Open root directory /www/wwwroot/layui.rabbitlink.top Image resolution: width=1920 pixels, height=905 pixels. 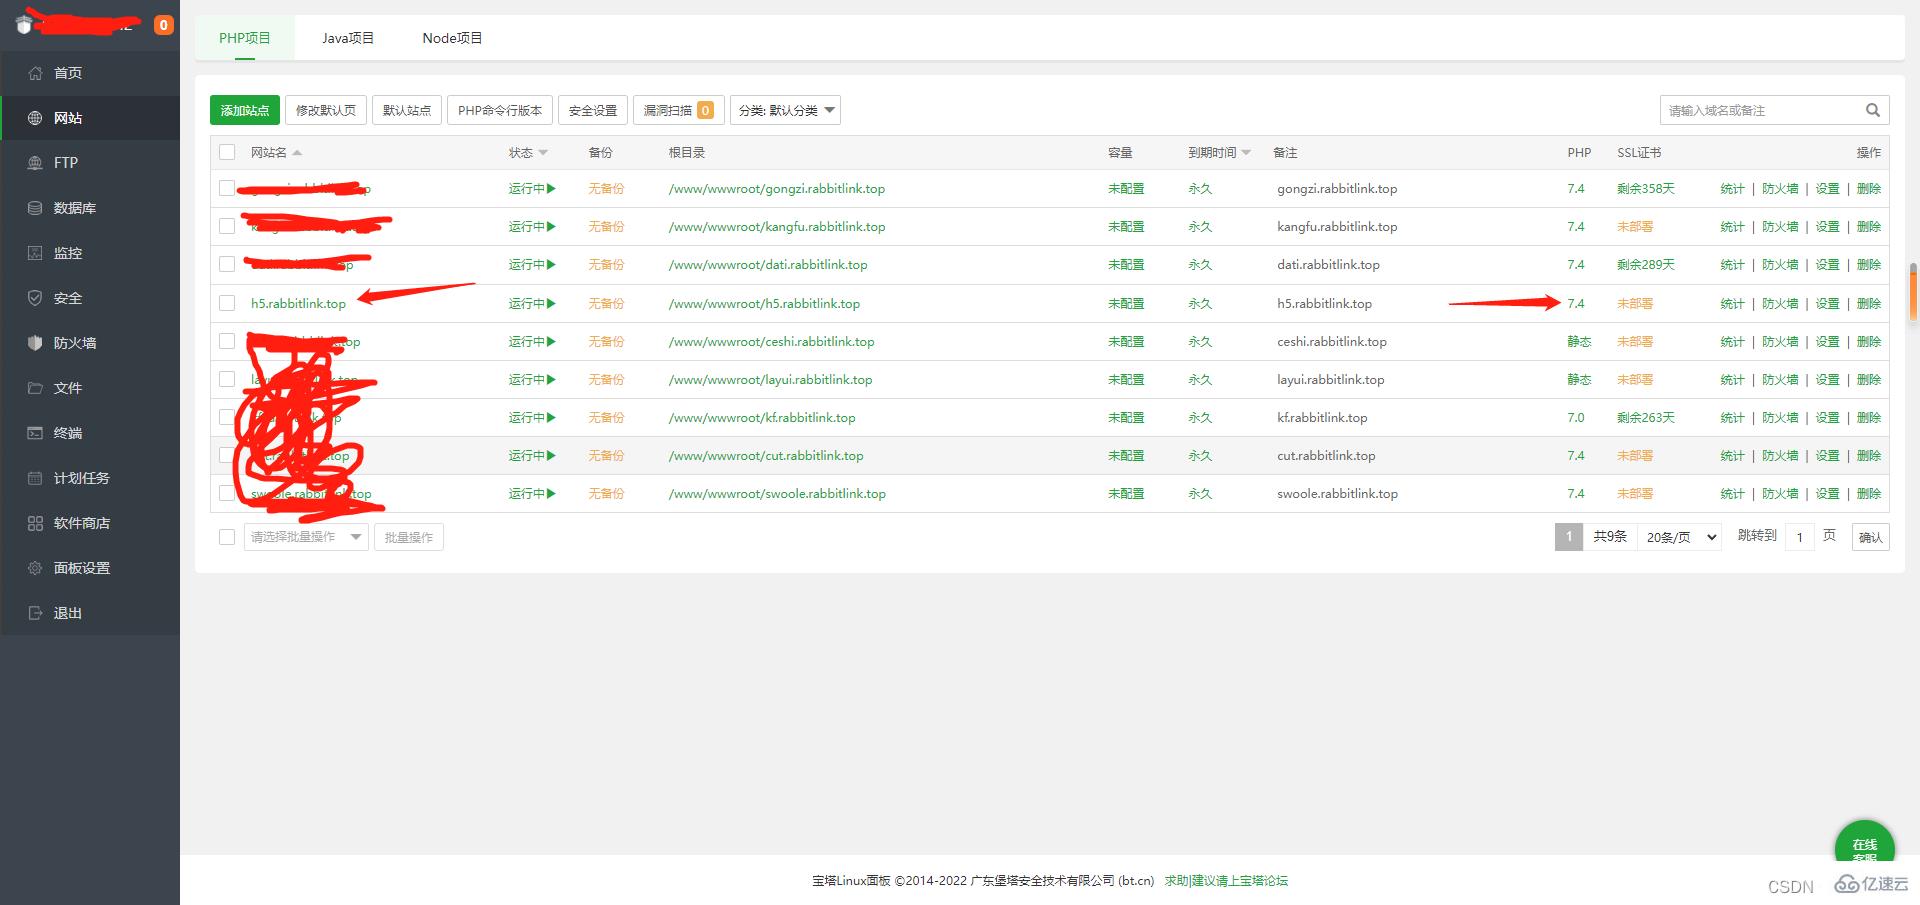click(x=770, y=379)
